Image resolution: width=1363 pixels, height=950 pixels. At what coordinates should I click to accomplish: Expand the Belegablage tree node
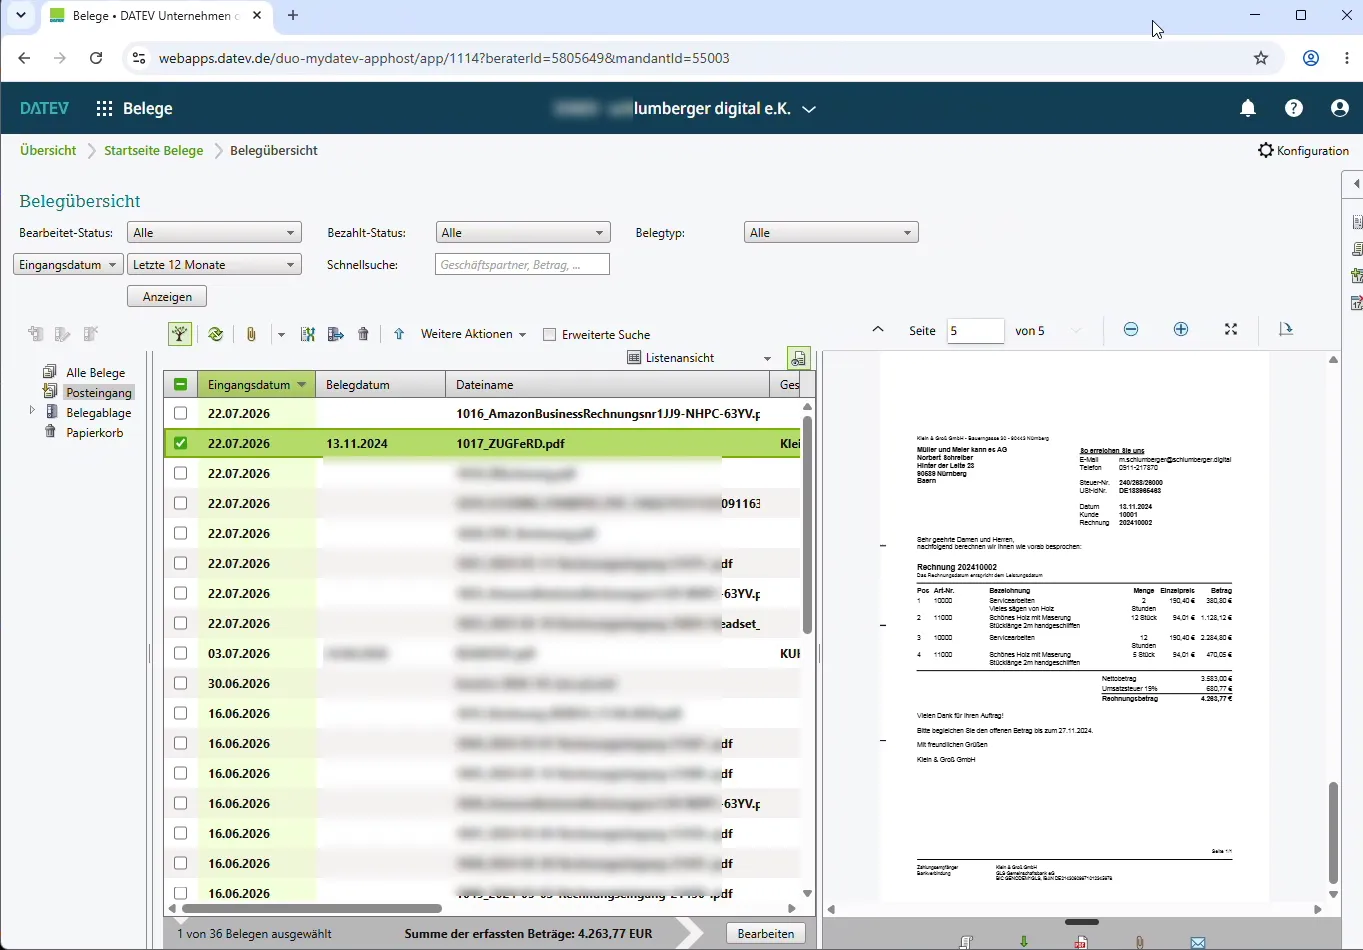[x=32, y=411]
